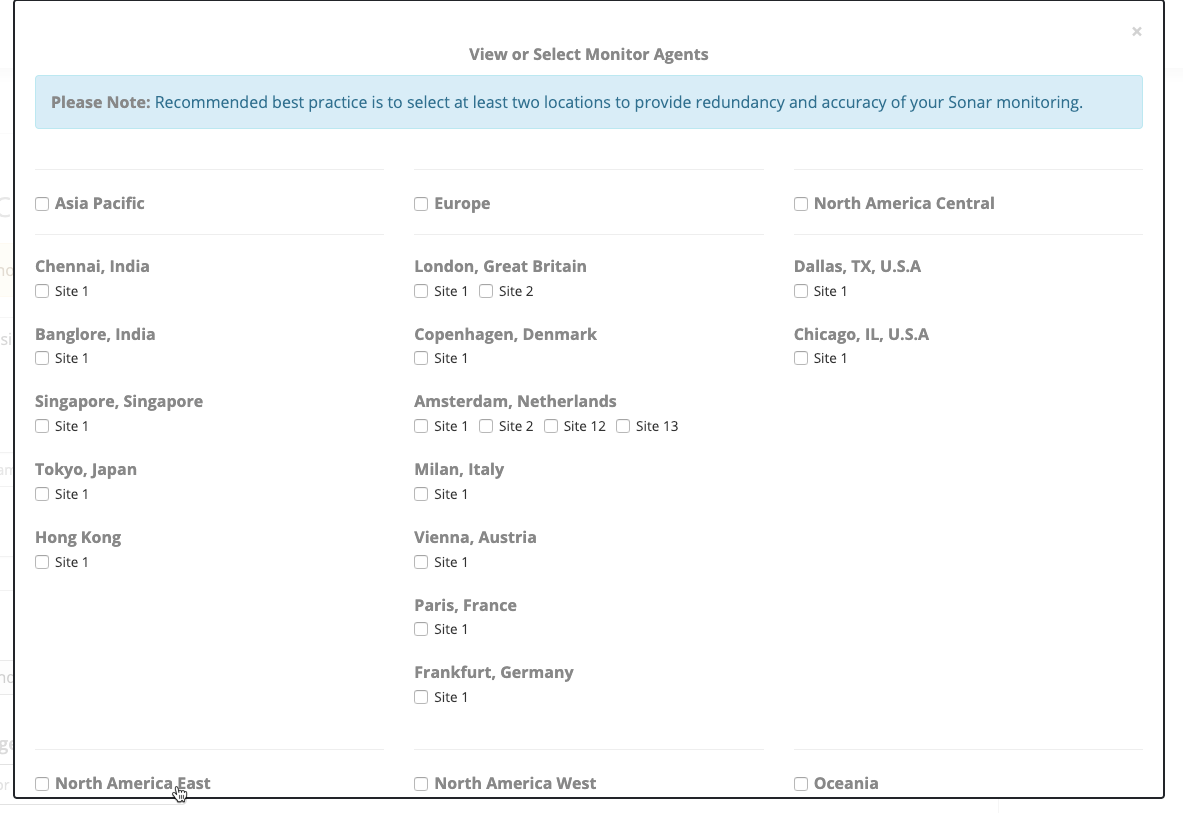Select Chennai, India Site 1
This screenshot has height=813, width=1183.
coord(42,291)
